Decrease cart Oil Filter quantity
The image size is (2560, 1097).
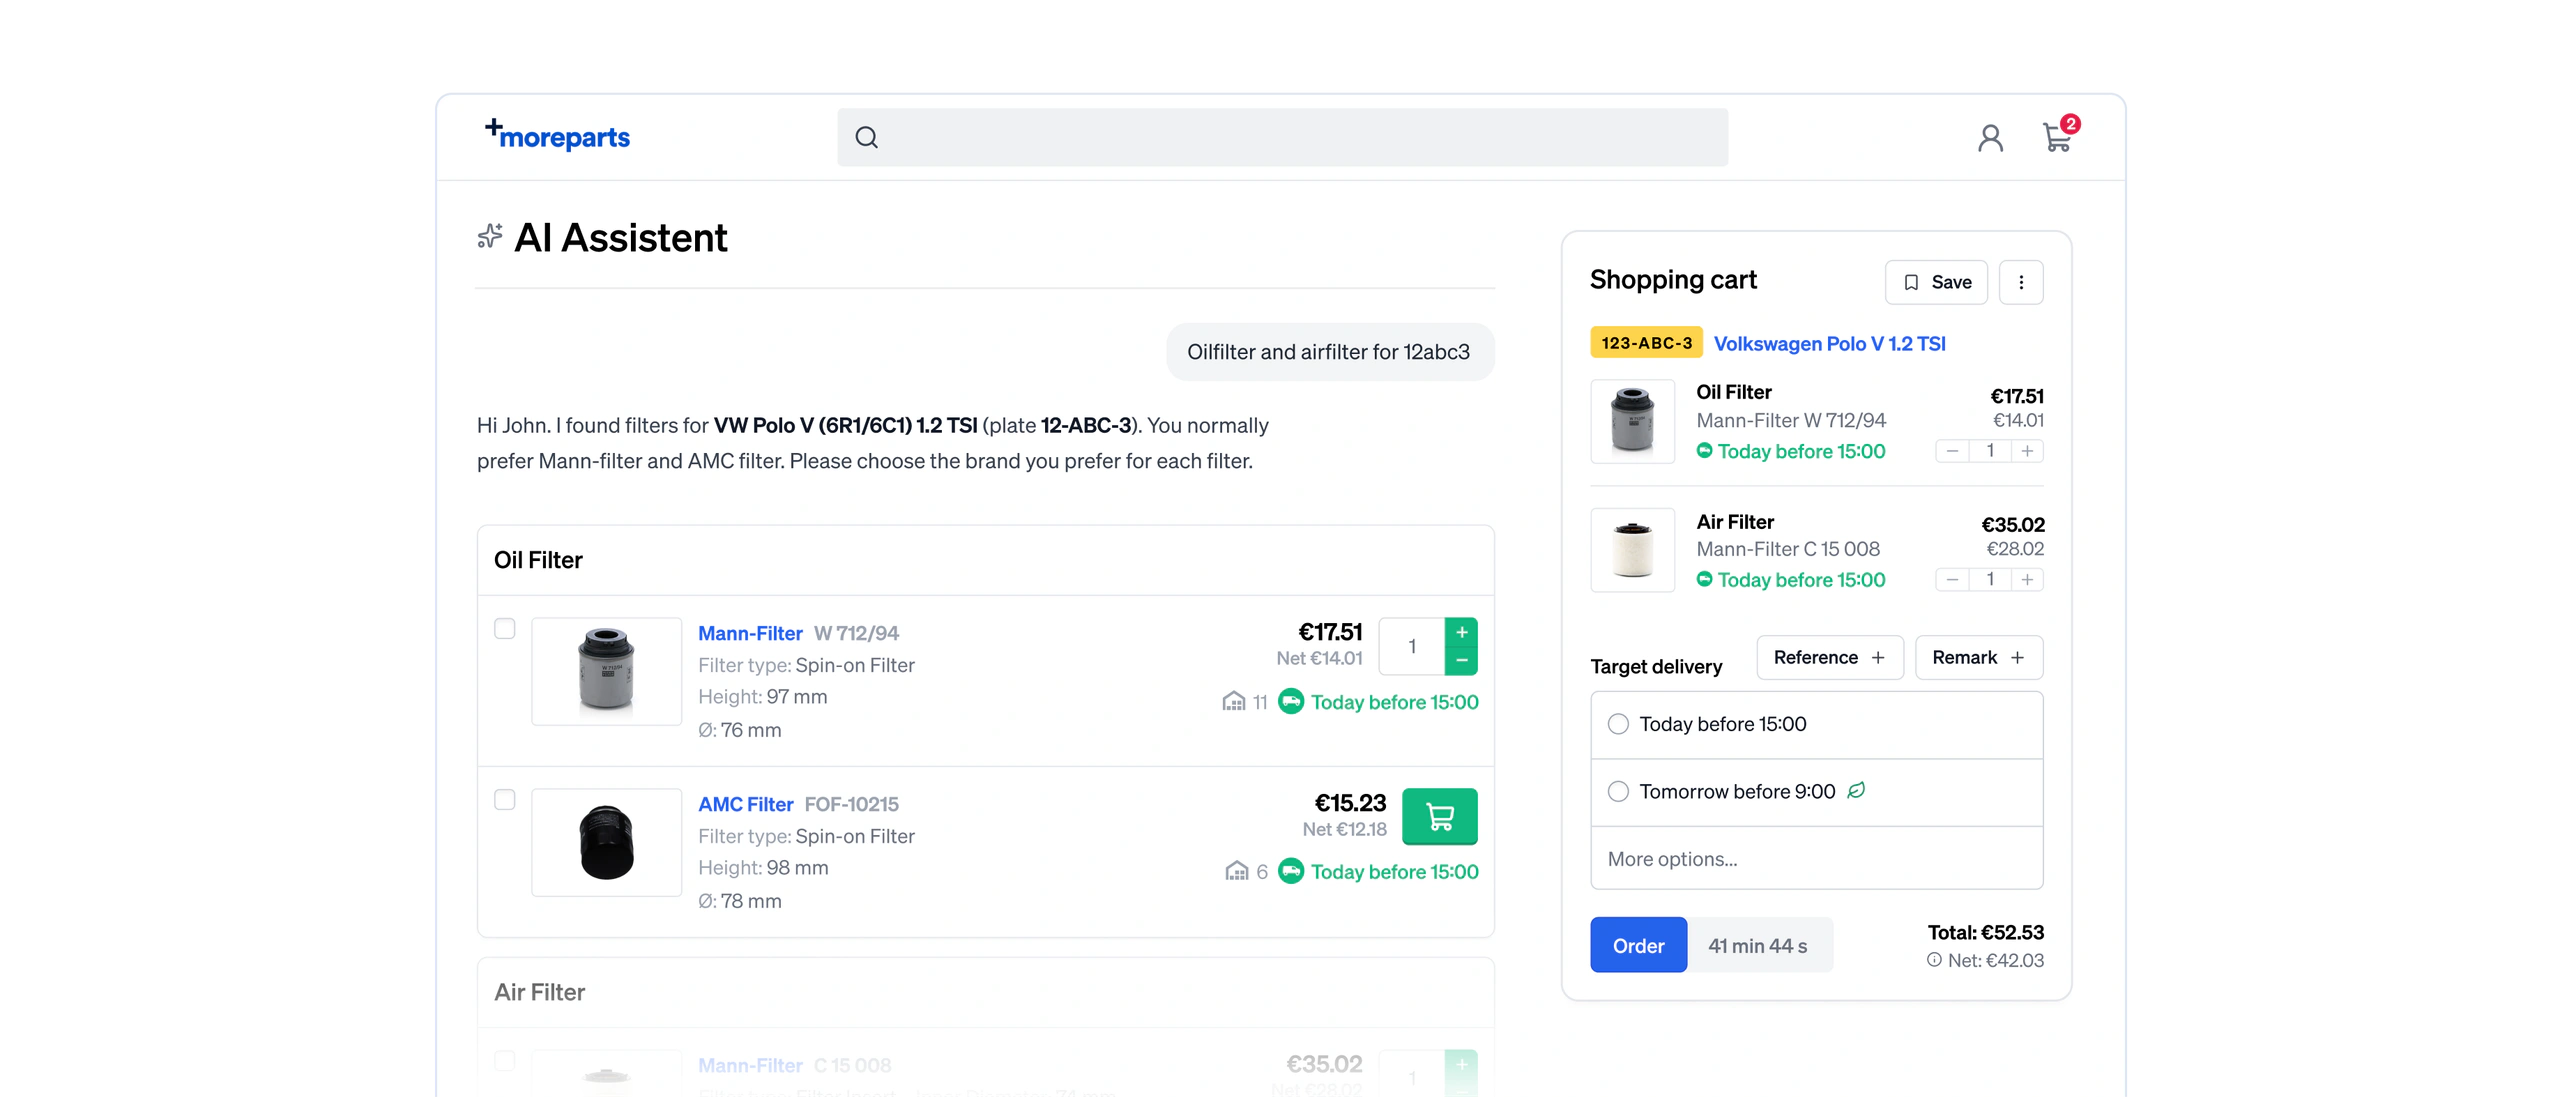point(1952,451)
